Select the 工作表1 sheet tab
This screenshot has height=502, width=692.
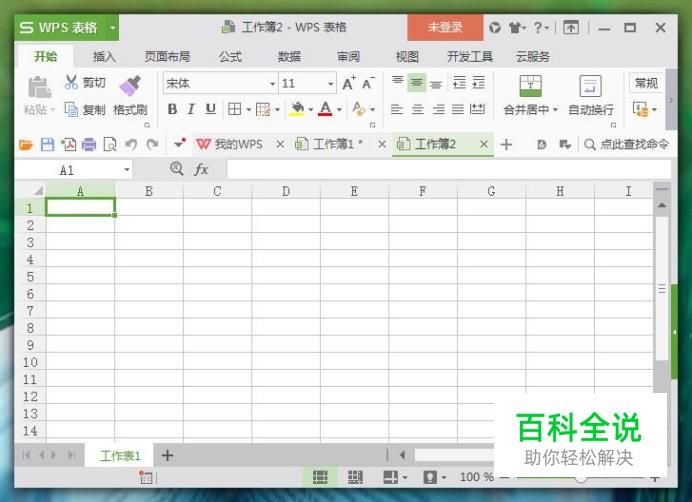click(x=120, y=455)
